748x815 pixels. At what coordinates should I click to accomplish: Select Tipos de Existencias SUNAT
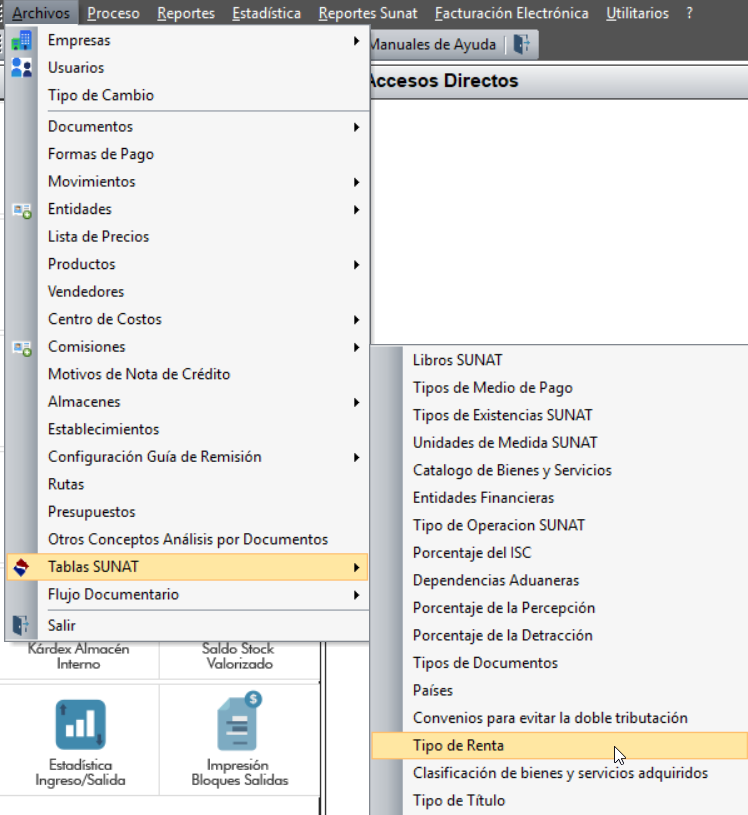pos(559,415)
